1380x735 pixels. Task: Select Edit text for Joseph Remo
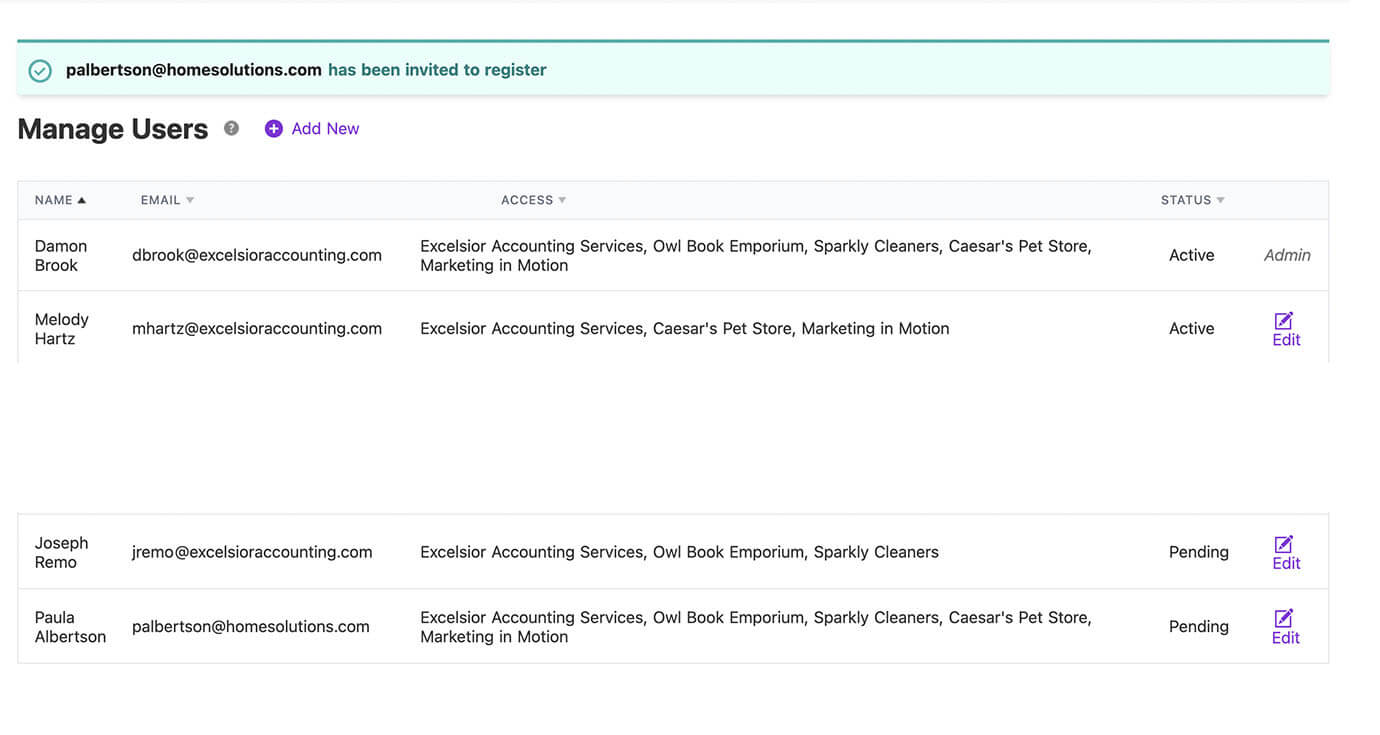tap(1286, 564)
